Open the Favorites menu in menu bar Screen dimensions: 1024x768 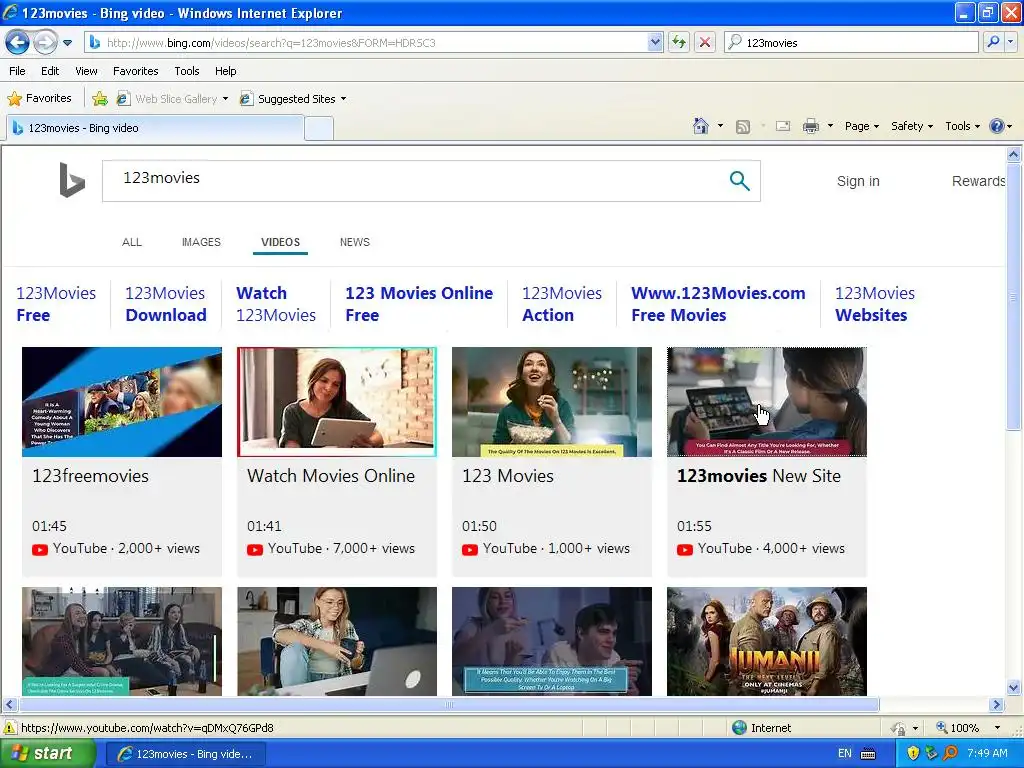click(135, 71)
